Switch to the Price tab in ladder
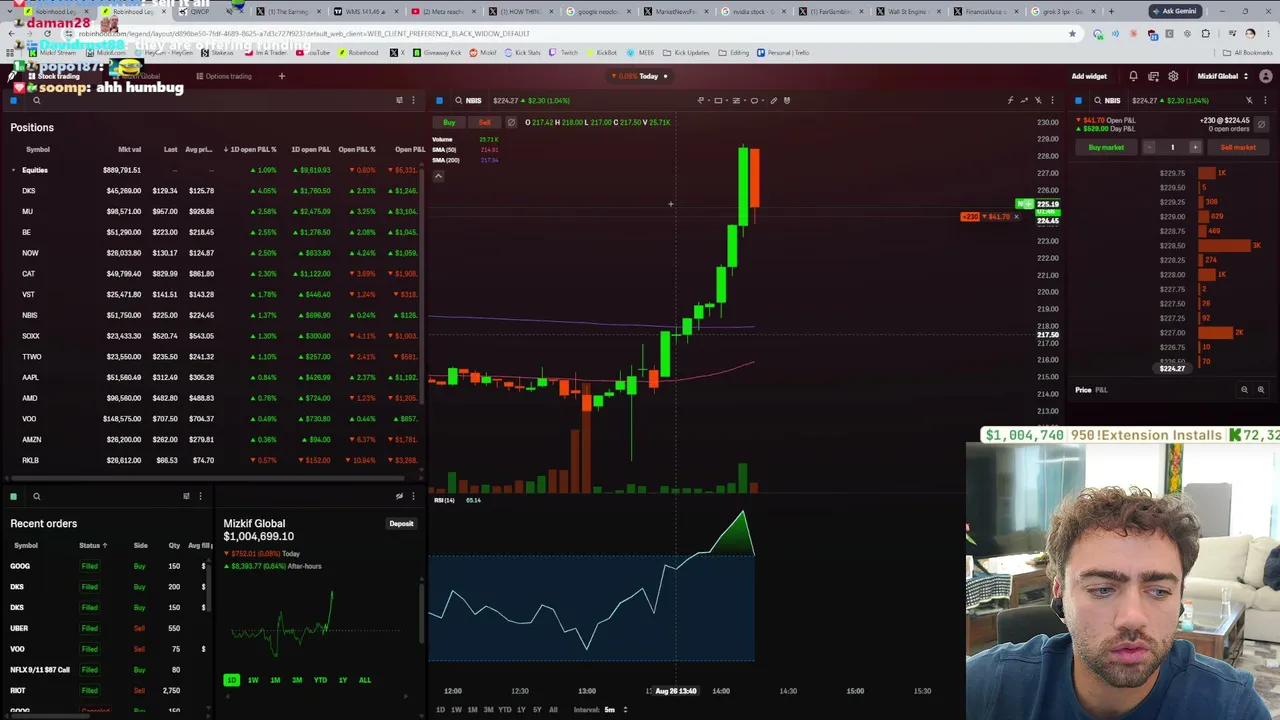 coord(1083,390)
